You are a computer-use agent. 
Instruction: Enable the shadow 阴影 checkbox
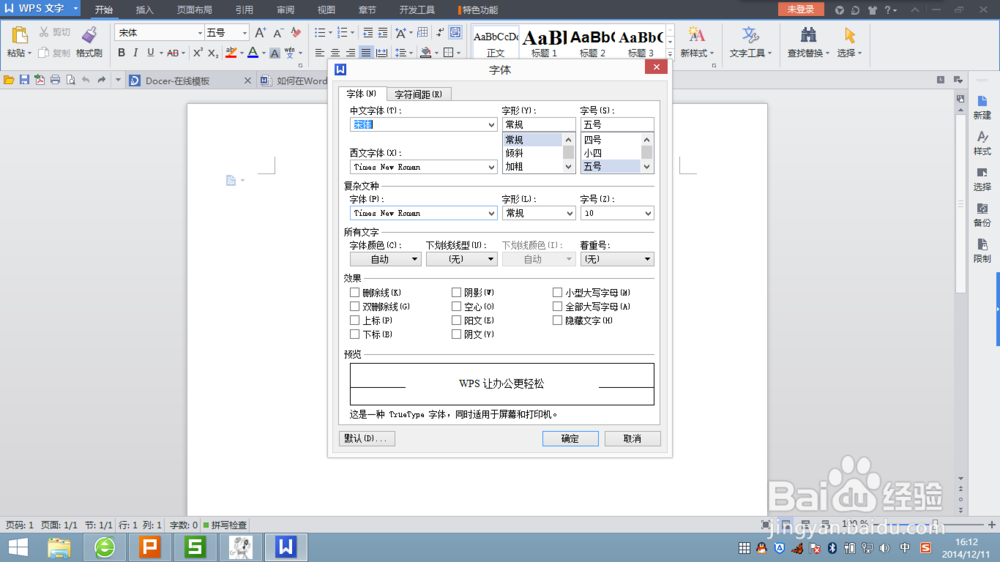[x=456, y=292]
